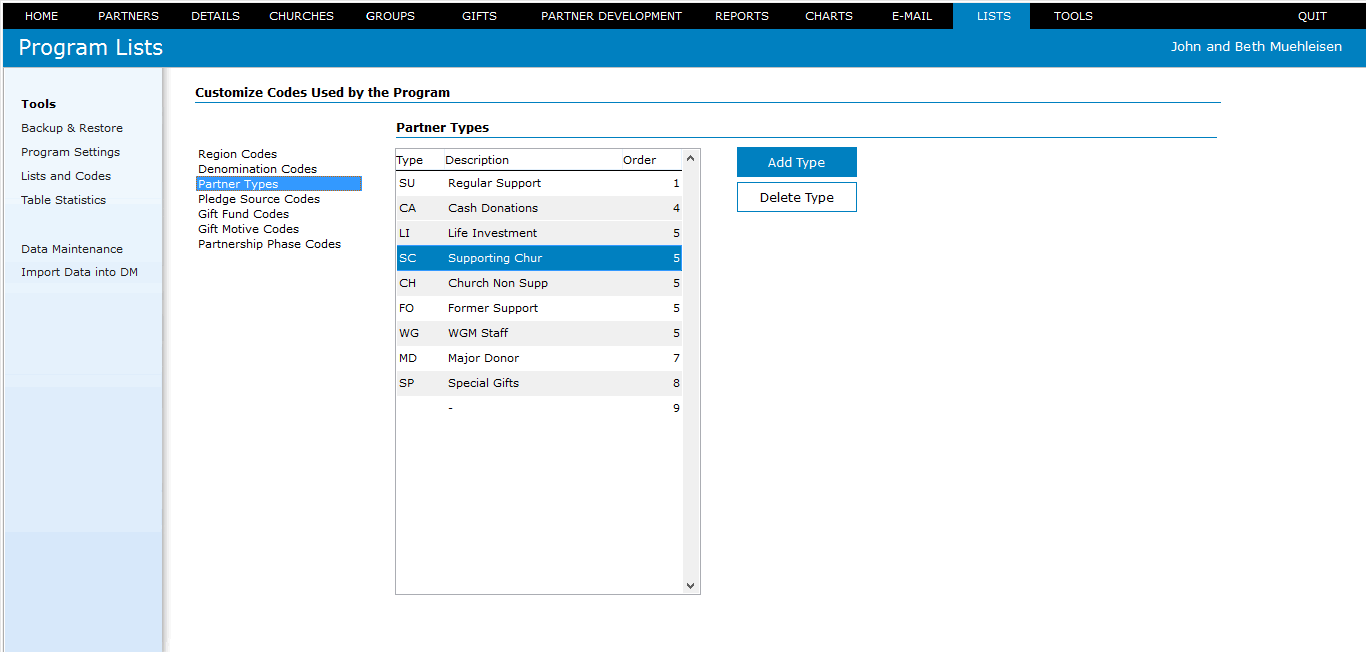Switch to the REPORTS tab
The width and height of the screenshot is (1366, 652).
click(x=742, y=16)
